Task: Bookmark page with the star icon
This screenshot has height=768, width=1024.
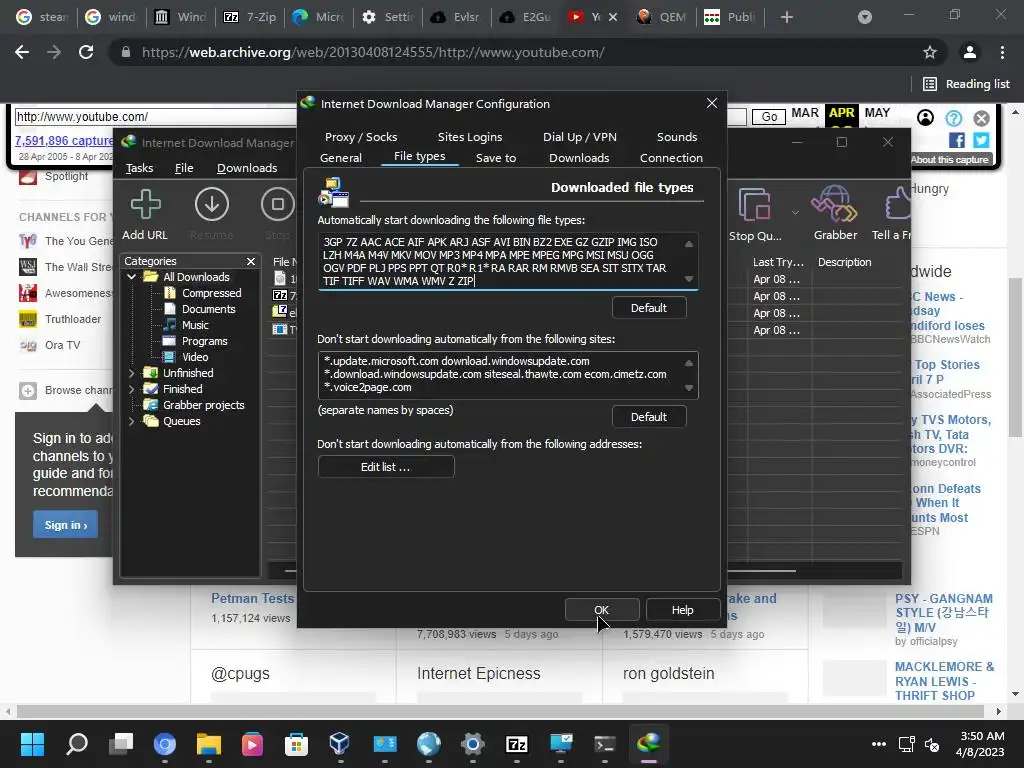Action: pos(930,52)
